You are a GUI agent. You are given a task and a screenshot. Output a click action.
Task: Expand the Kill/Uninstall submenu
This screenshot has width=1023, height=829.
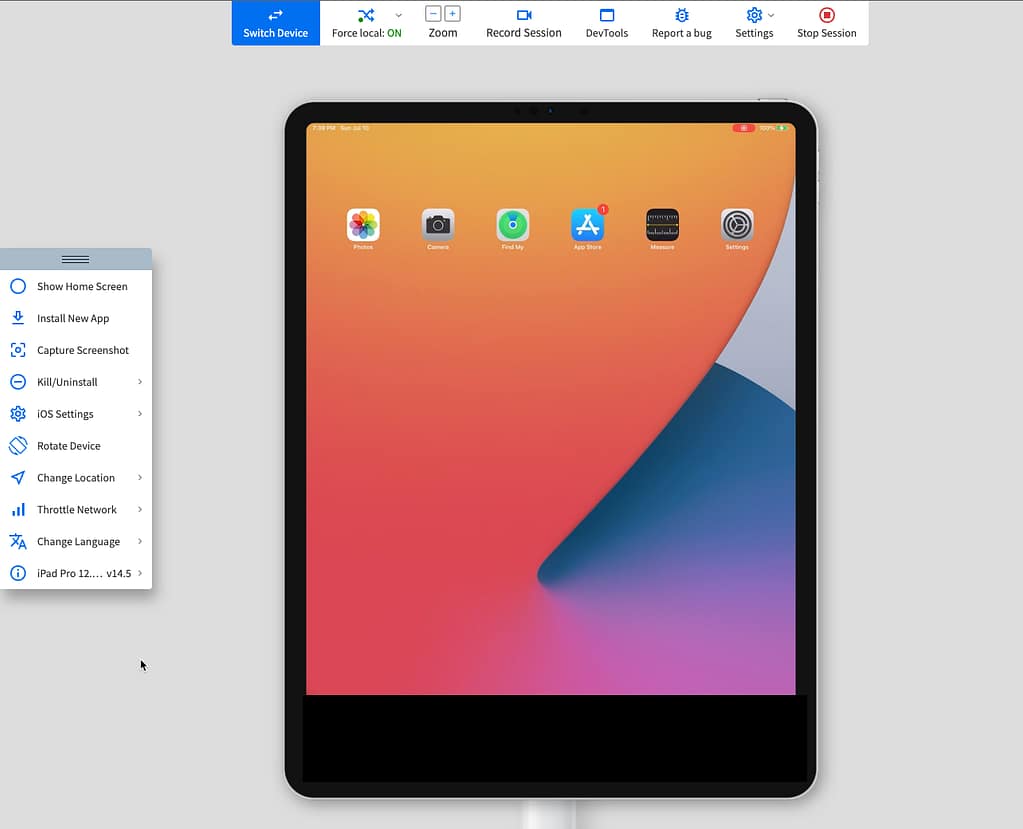coord(76,382)
